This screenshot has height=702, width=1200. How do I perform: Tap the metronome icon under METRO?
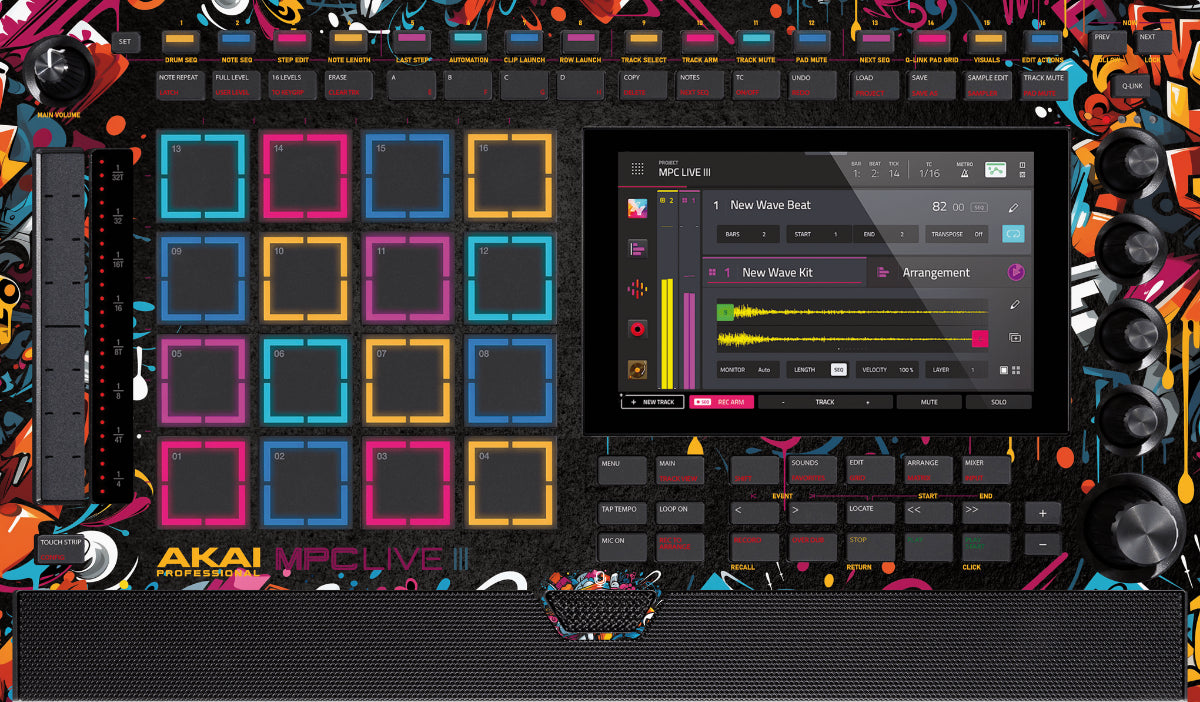point(965,173)
